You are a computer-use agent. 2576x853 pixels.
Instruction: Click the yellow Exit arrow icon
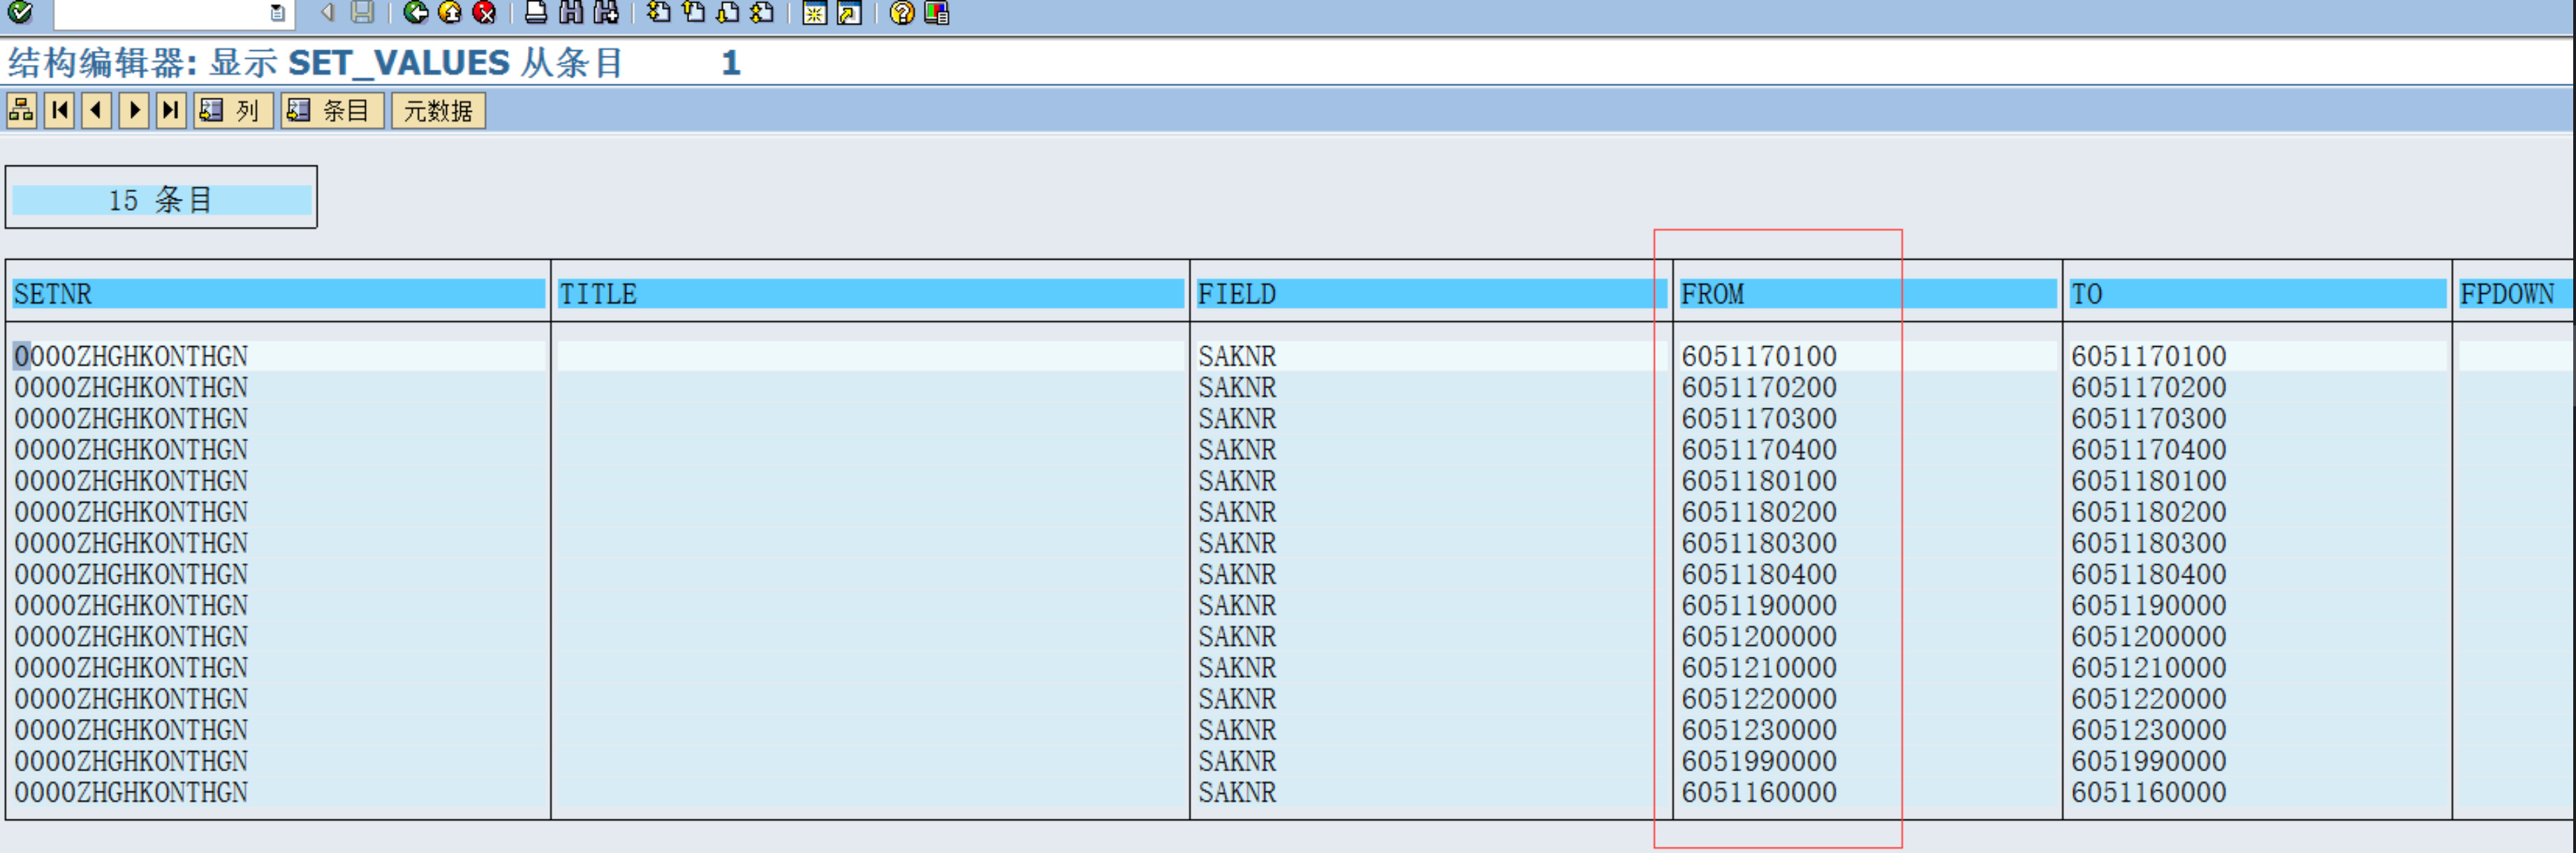coord(450,12)
